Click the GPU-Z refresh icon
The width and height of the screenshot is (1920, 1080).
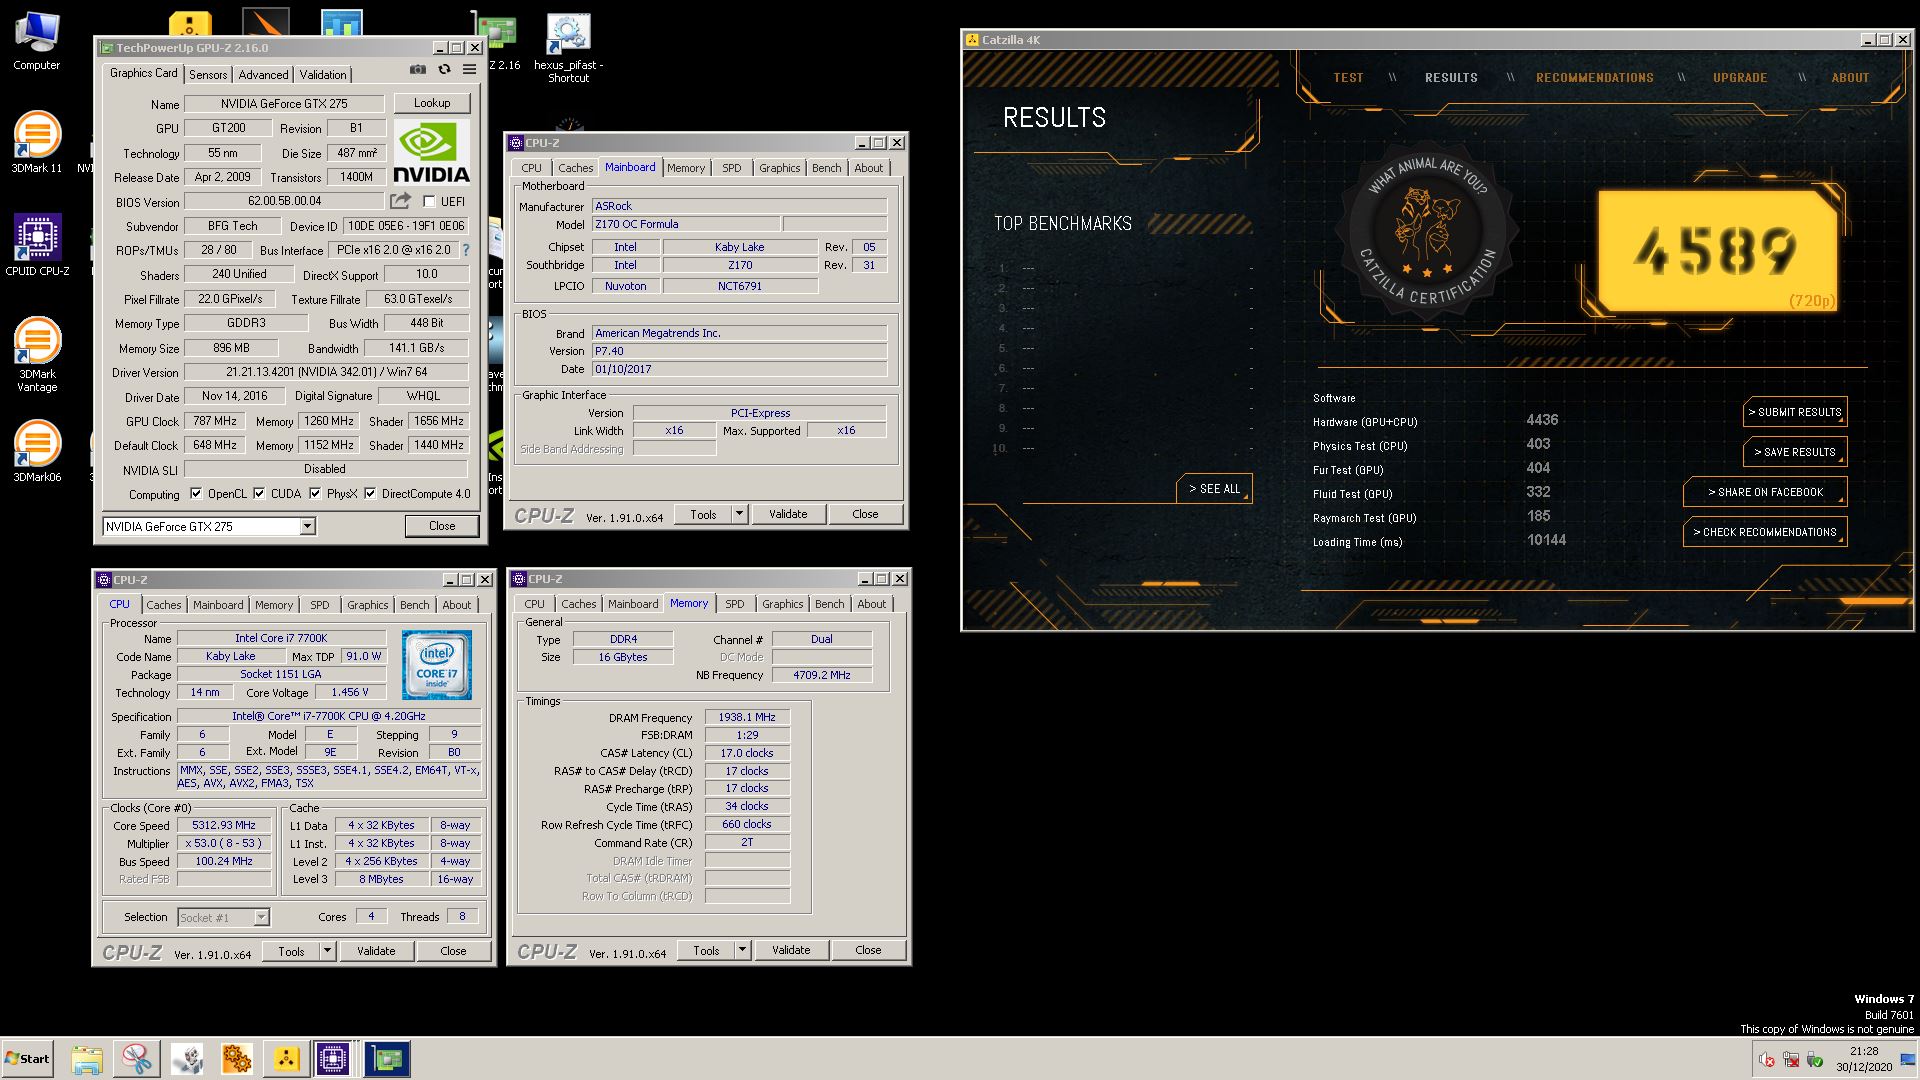pos(445,70)
